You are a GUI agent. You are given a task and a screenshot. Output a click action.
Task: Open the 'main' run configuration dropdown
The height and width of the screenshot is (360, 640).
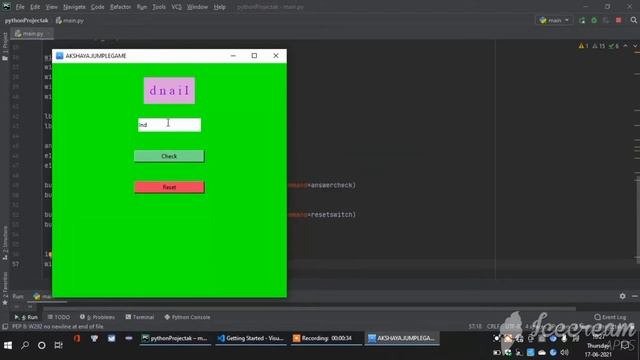click(554, 20)
